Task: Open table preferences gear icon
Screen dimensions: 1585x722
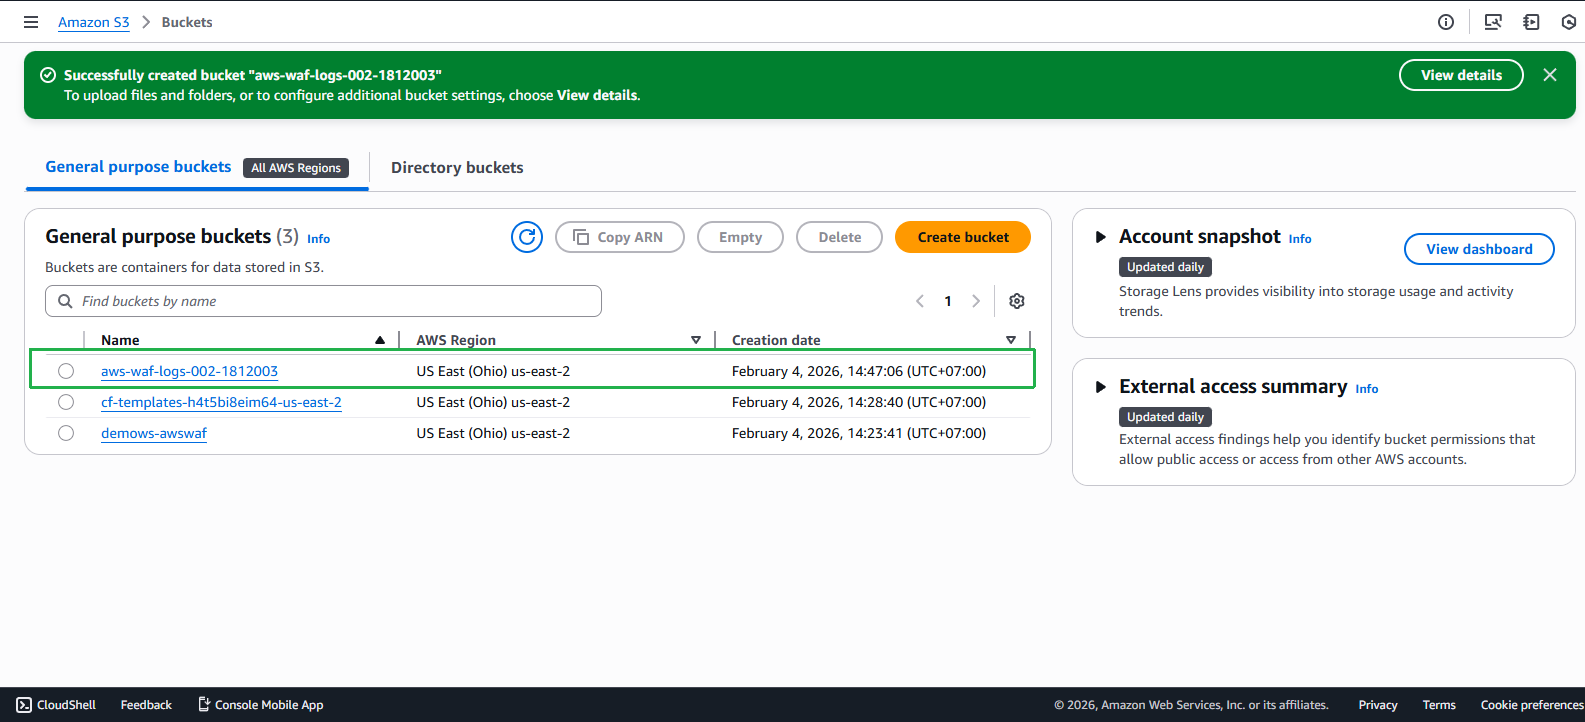Action: click(1017, 301)
